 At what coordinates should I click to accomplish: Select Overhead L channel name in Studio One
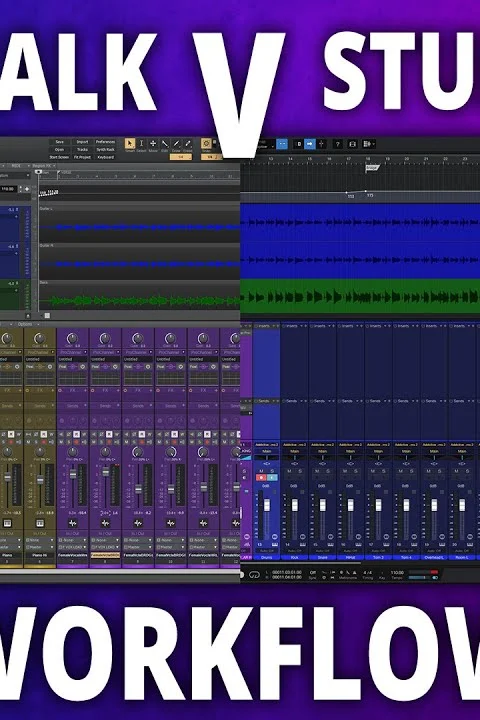tap(434, 557)
